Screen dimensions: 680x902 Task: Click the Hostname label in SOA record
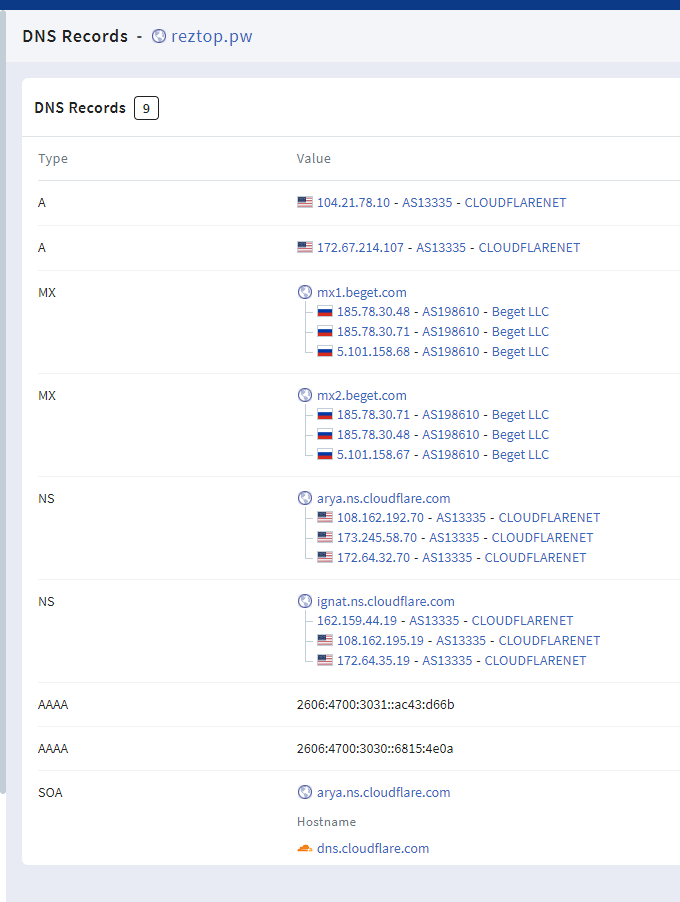pos(326,821)
